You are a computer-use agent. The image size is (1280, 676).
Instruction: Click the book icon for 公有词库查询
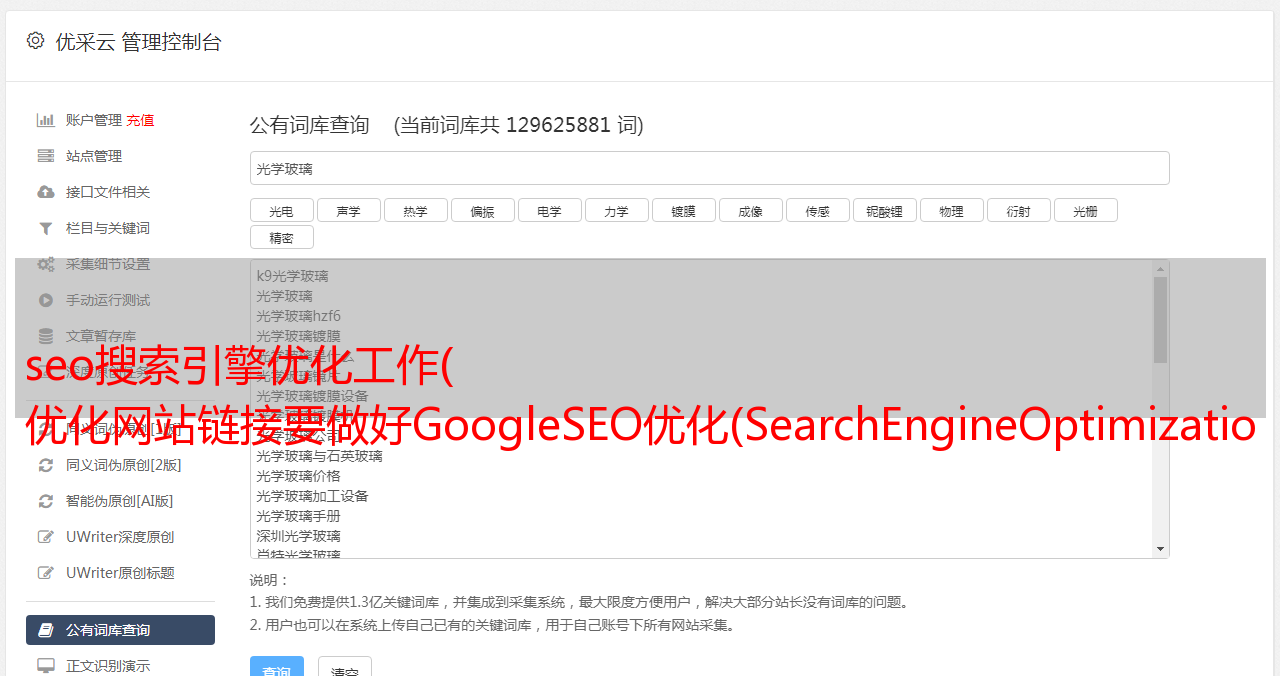pyautogui.click(x=46, y=630)
